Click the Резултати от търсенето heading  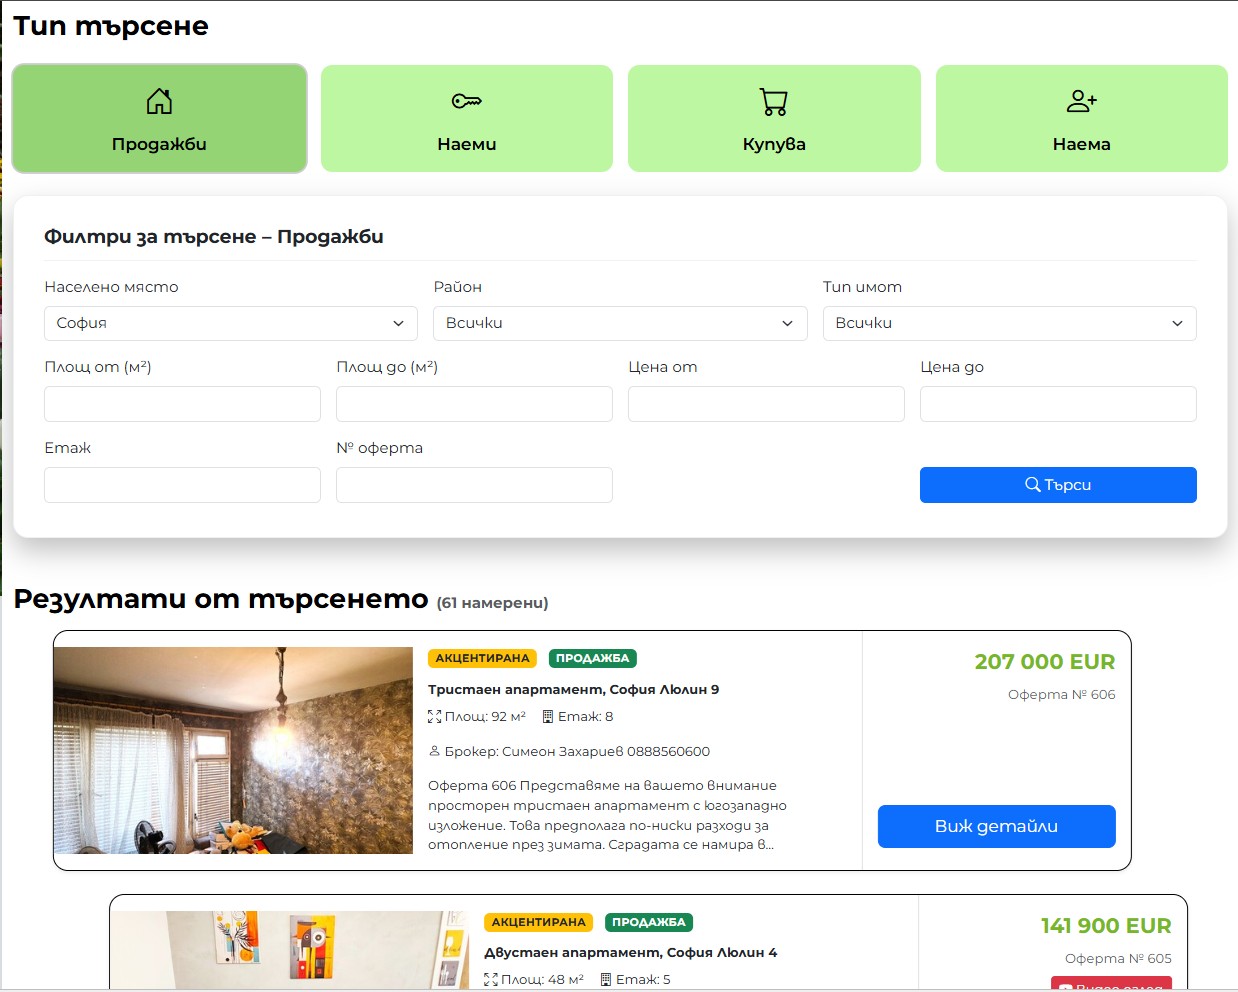tap(221, 599)
